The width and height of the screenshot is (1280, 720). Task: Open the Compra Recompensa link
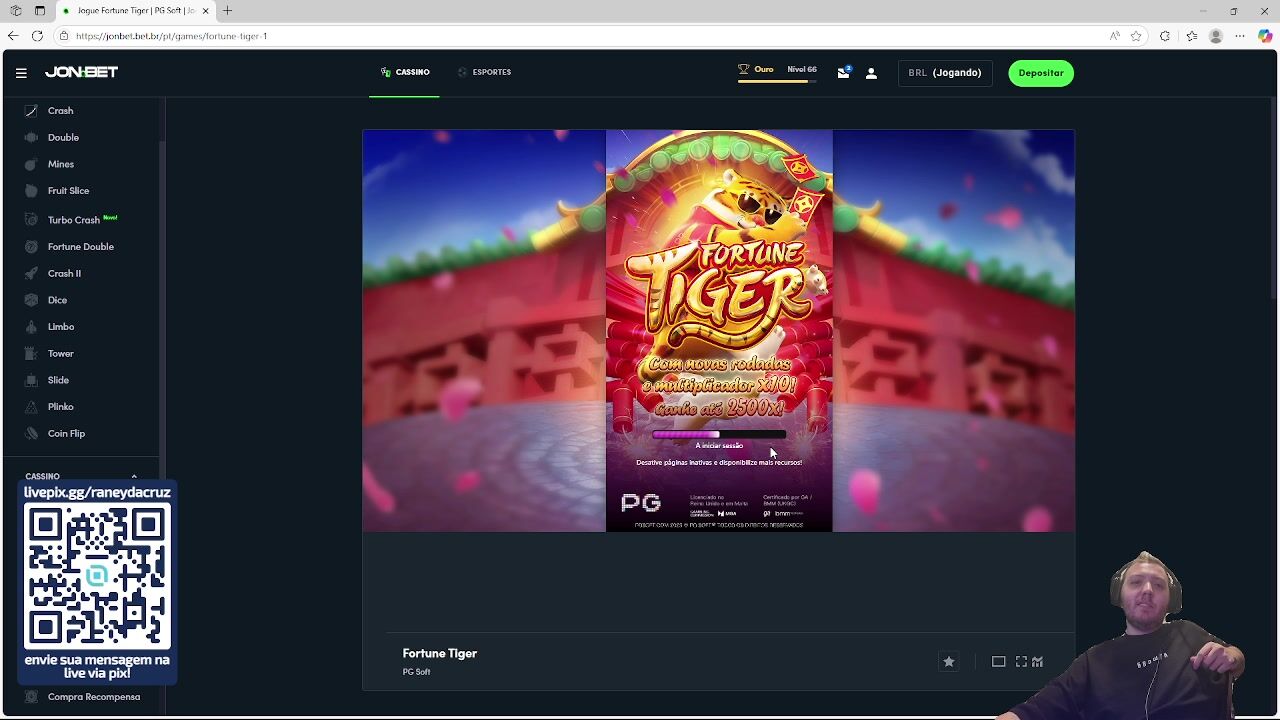click(94, 697)
